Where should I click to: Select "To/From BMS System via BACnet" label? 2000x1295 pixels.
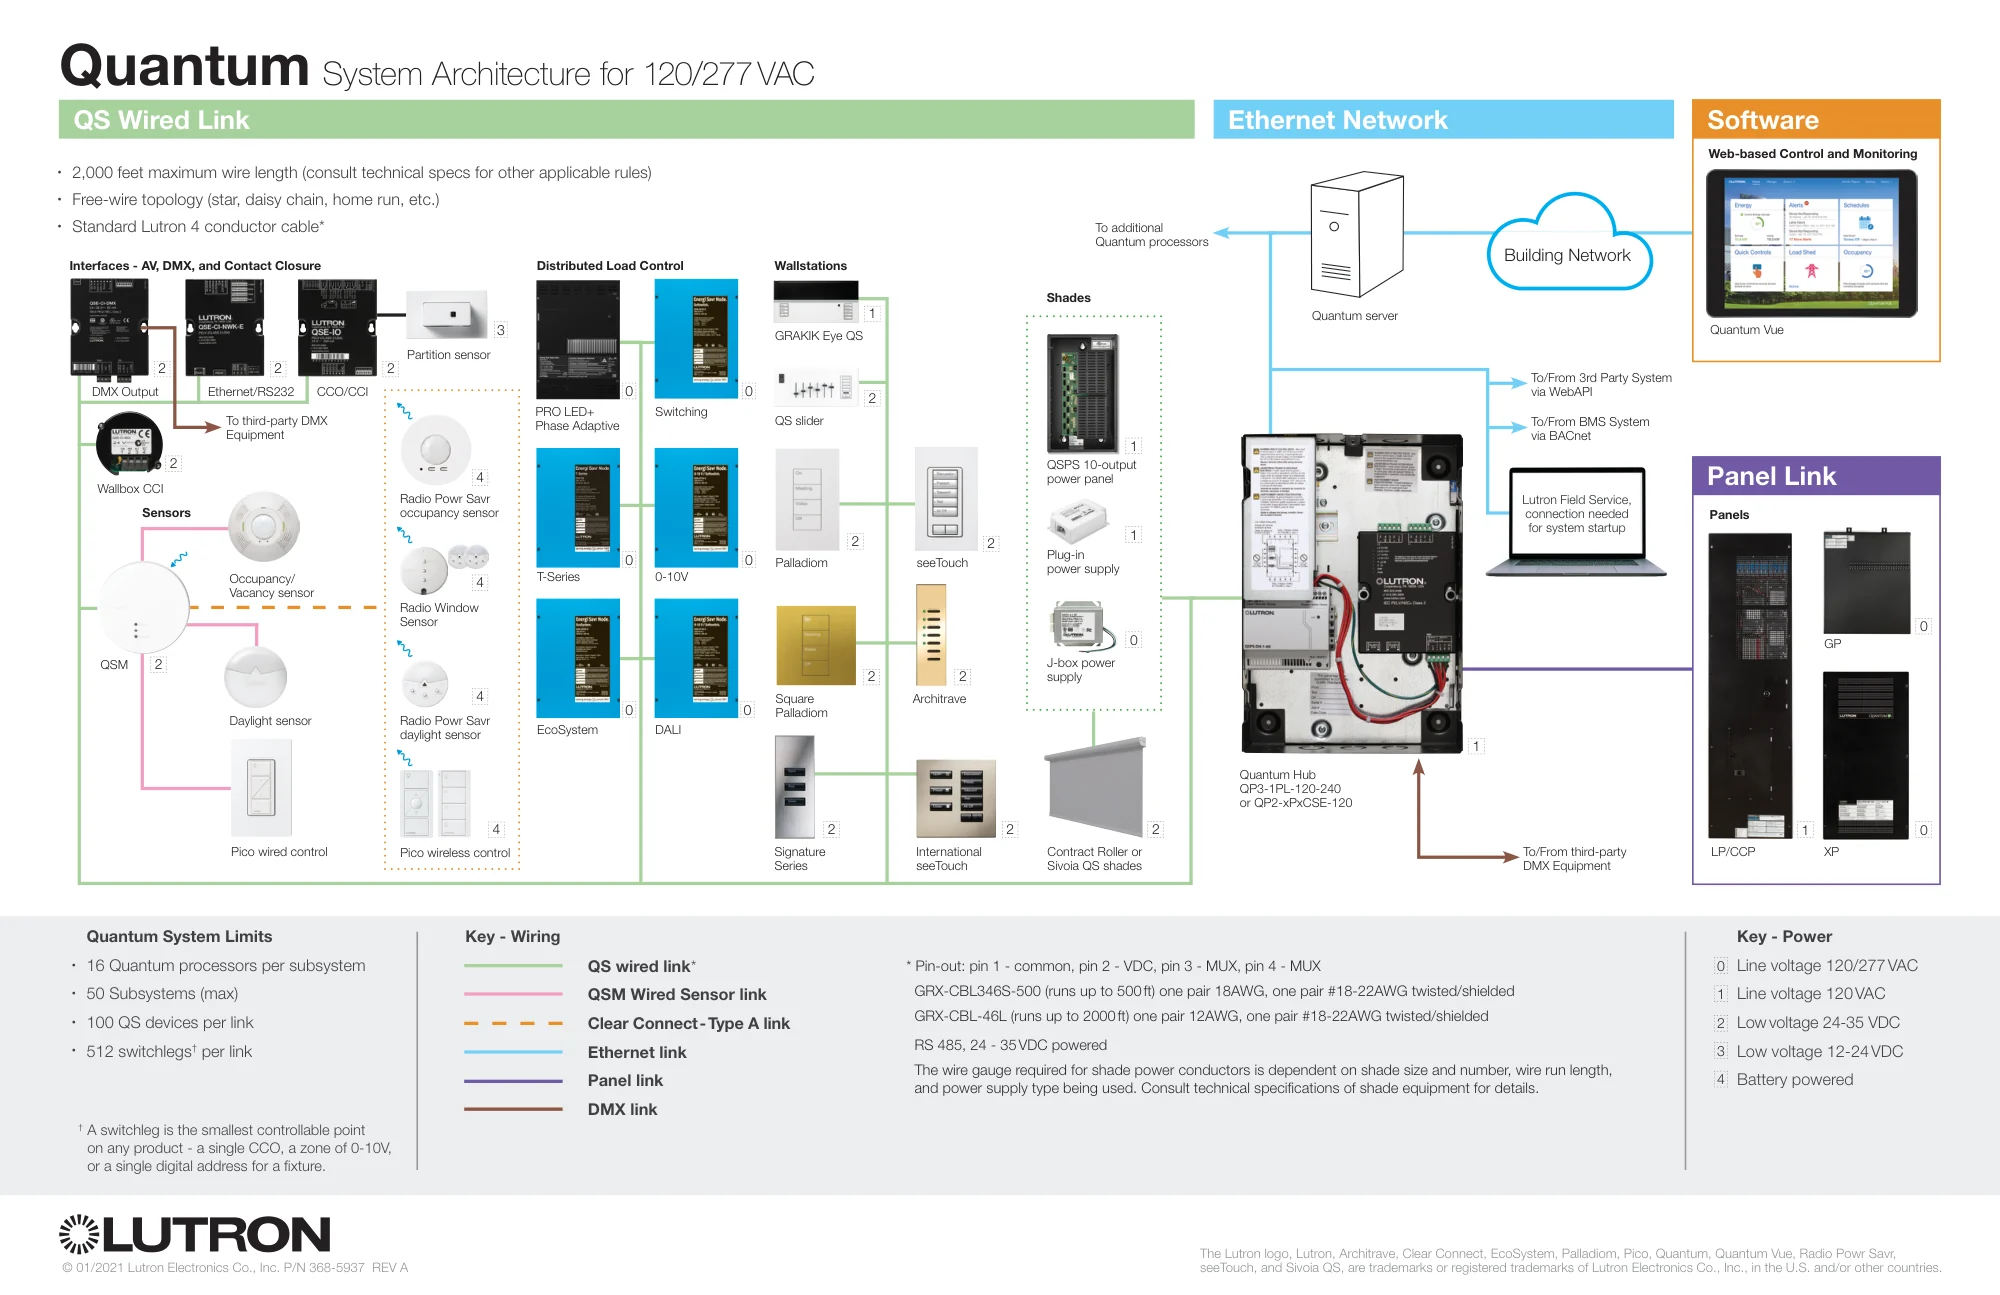point(1590,428)
